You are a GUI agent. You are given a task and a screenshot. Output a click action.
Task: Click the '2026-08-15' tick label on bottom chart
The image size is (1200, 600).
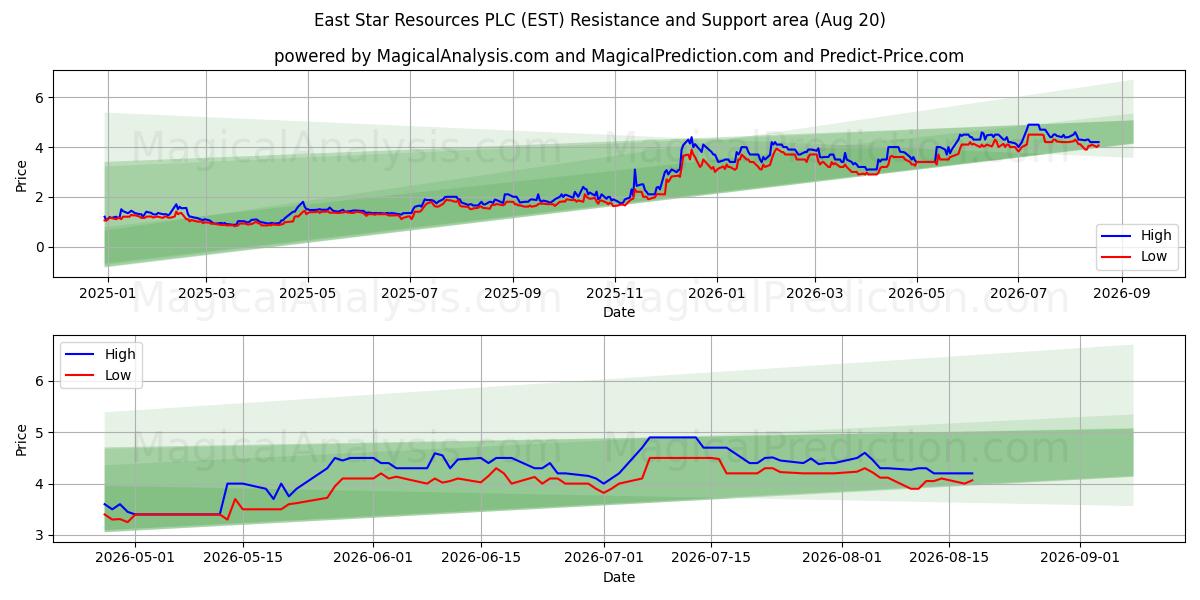949,558
